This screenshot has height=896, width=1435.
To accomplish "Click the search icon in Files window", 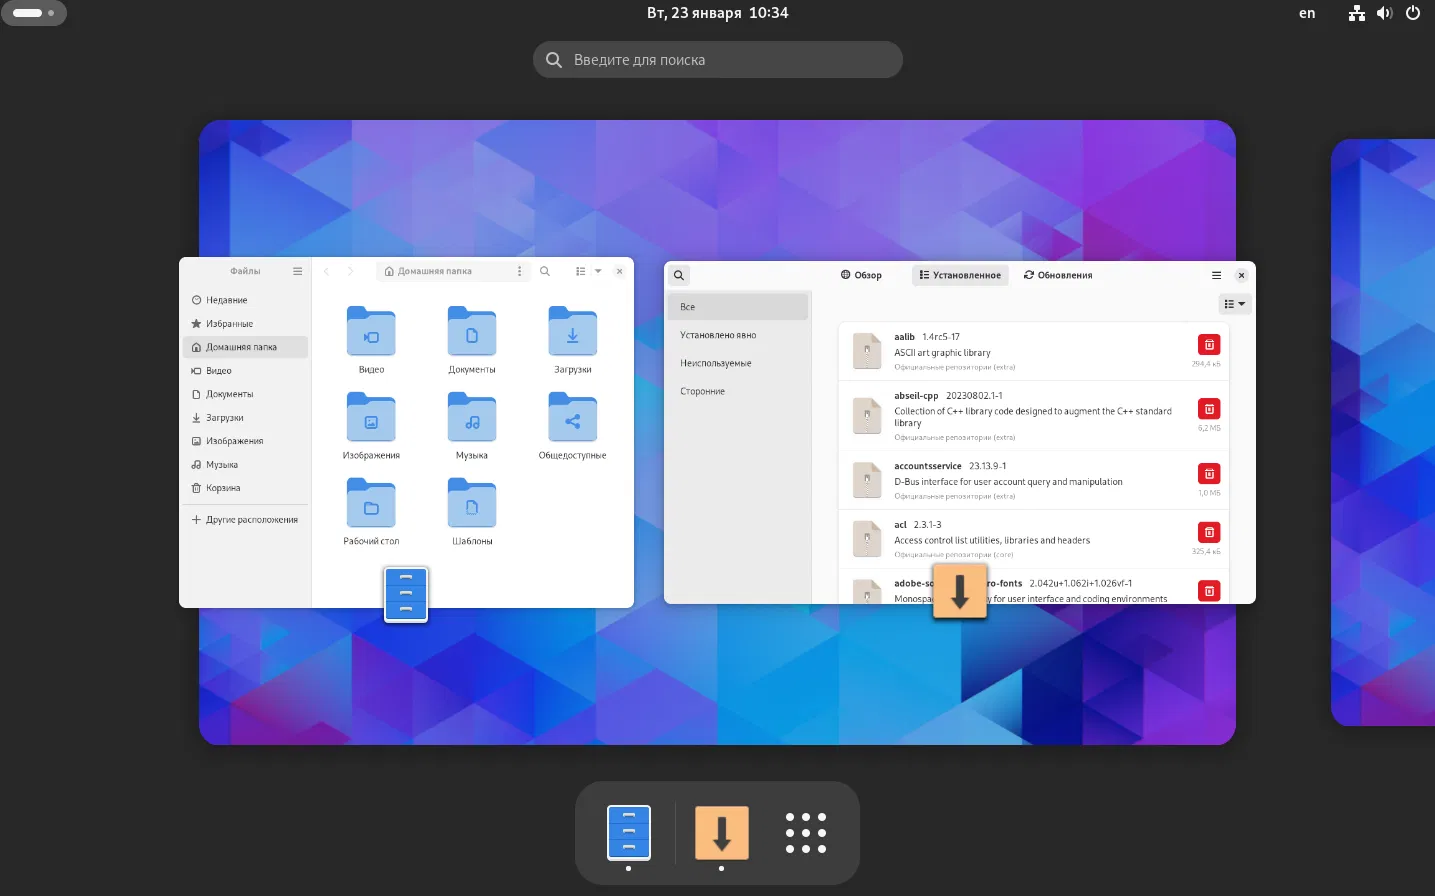I will pyautogui.click(x=545, y=271).
